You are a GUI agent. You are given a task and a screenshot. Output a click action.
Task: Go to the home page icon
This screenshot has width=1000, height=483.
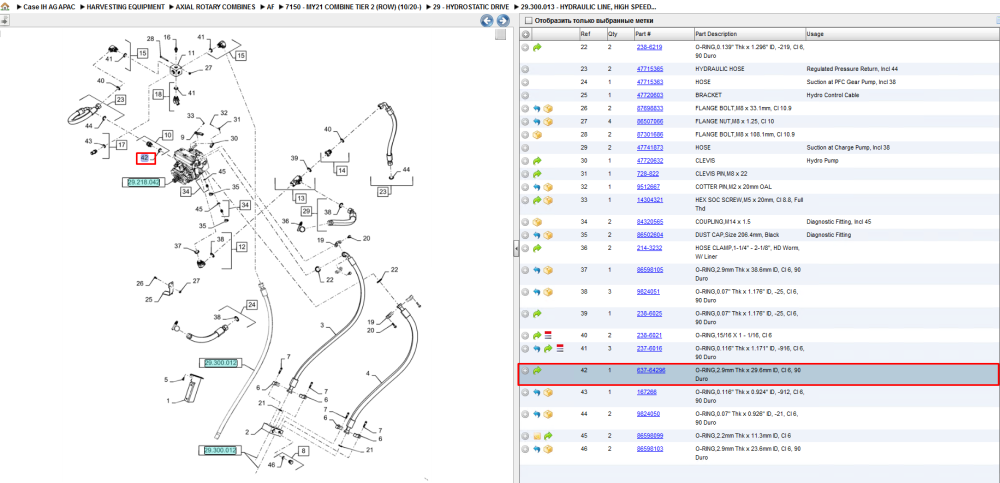5,6
